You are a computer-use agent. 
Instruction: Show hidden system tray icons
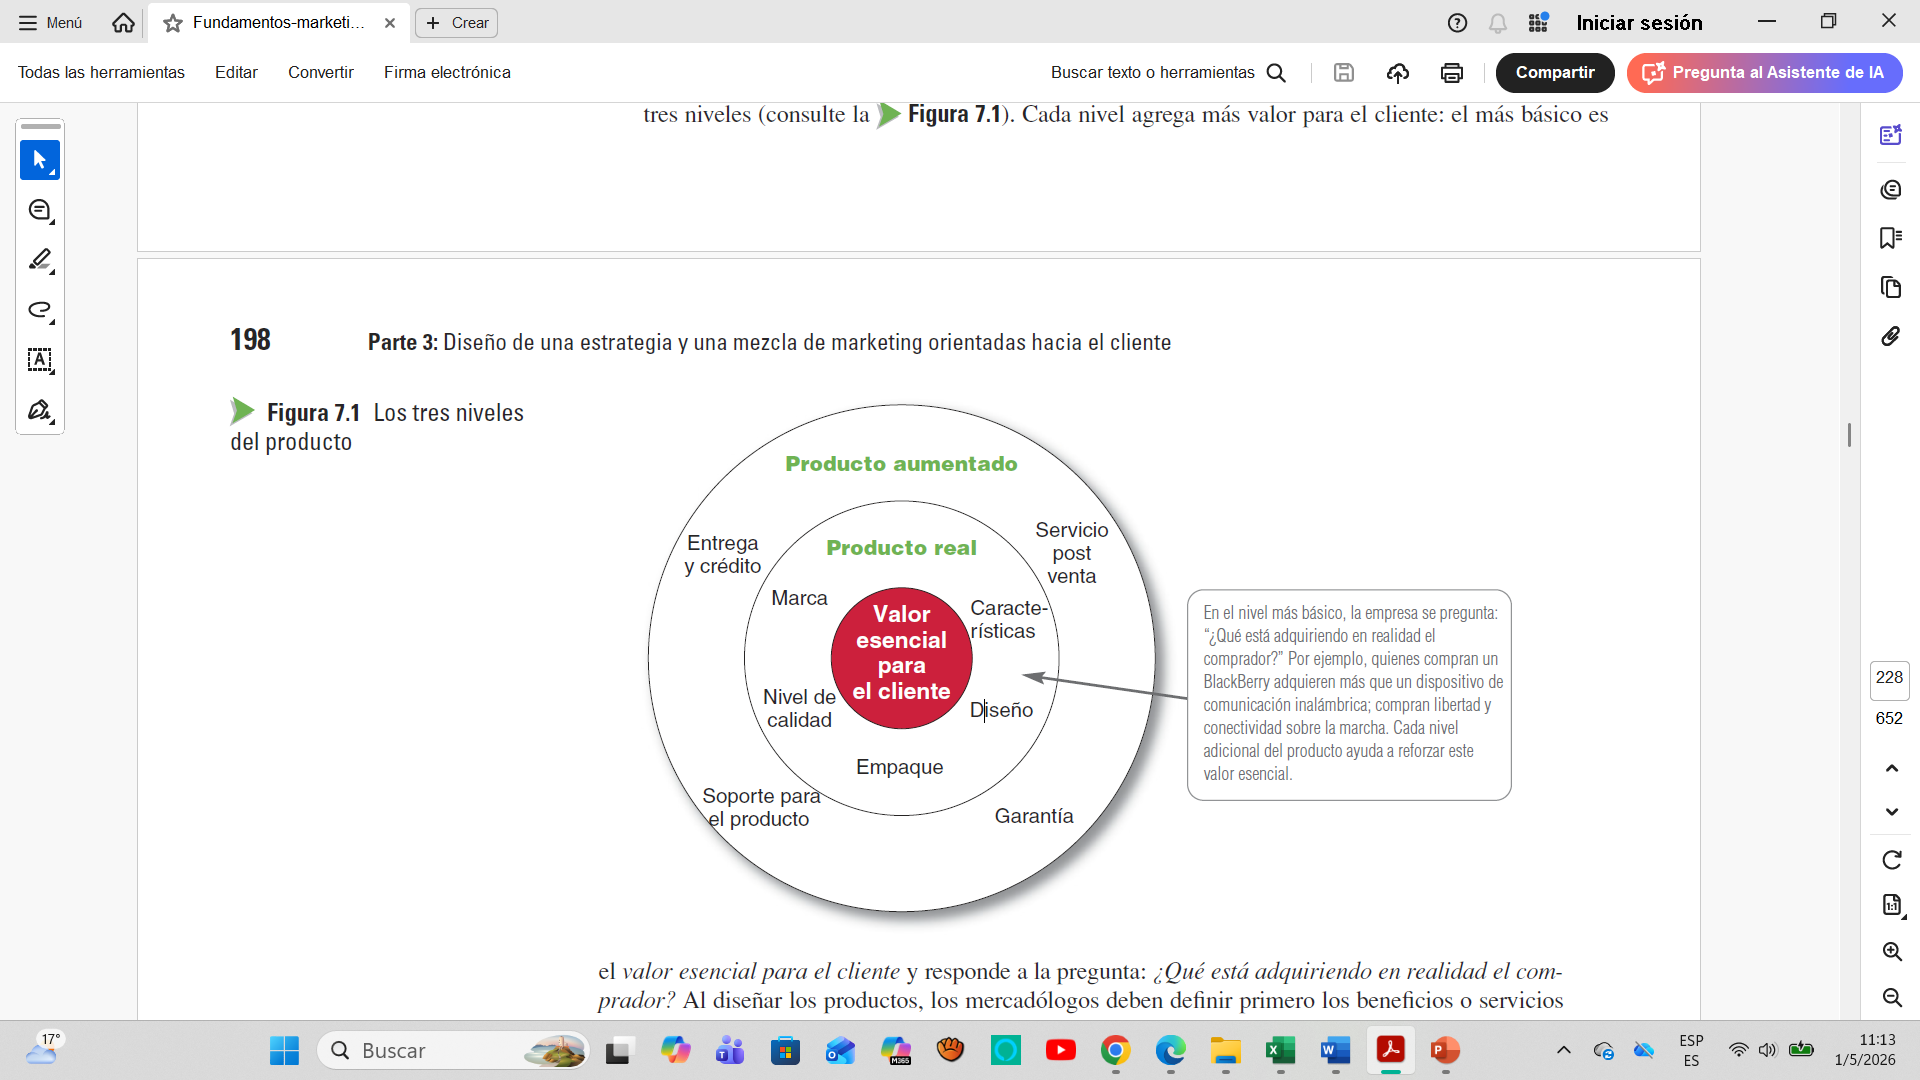click(1564, 1050)
